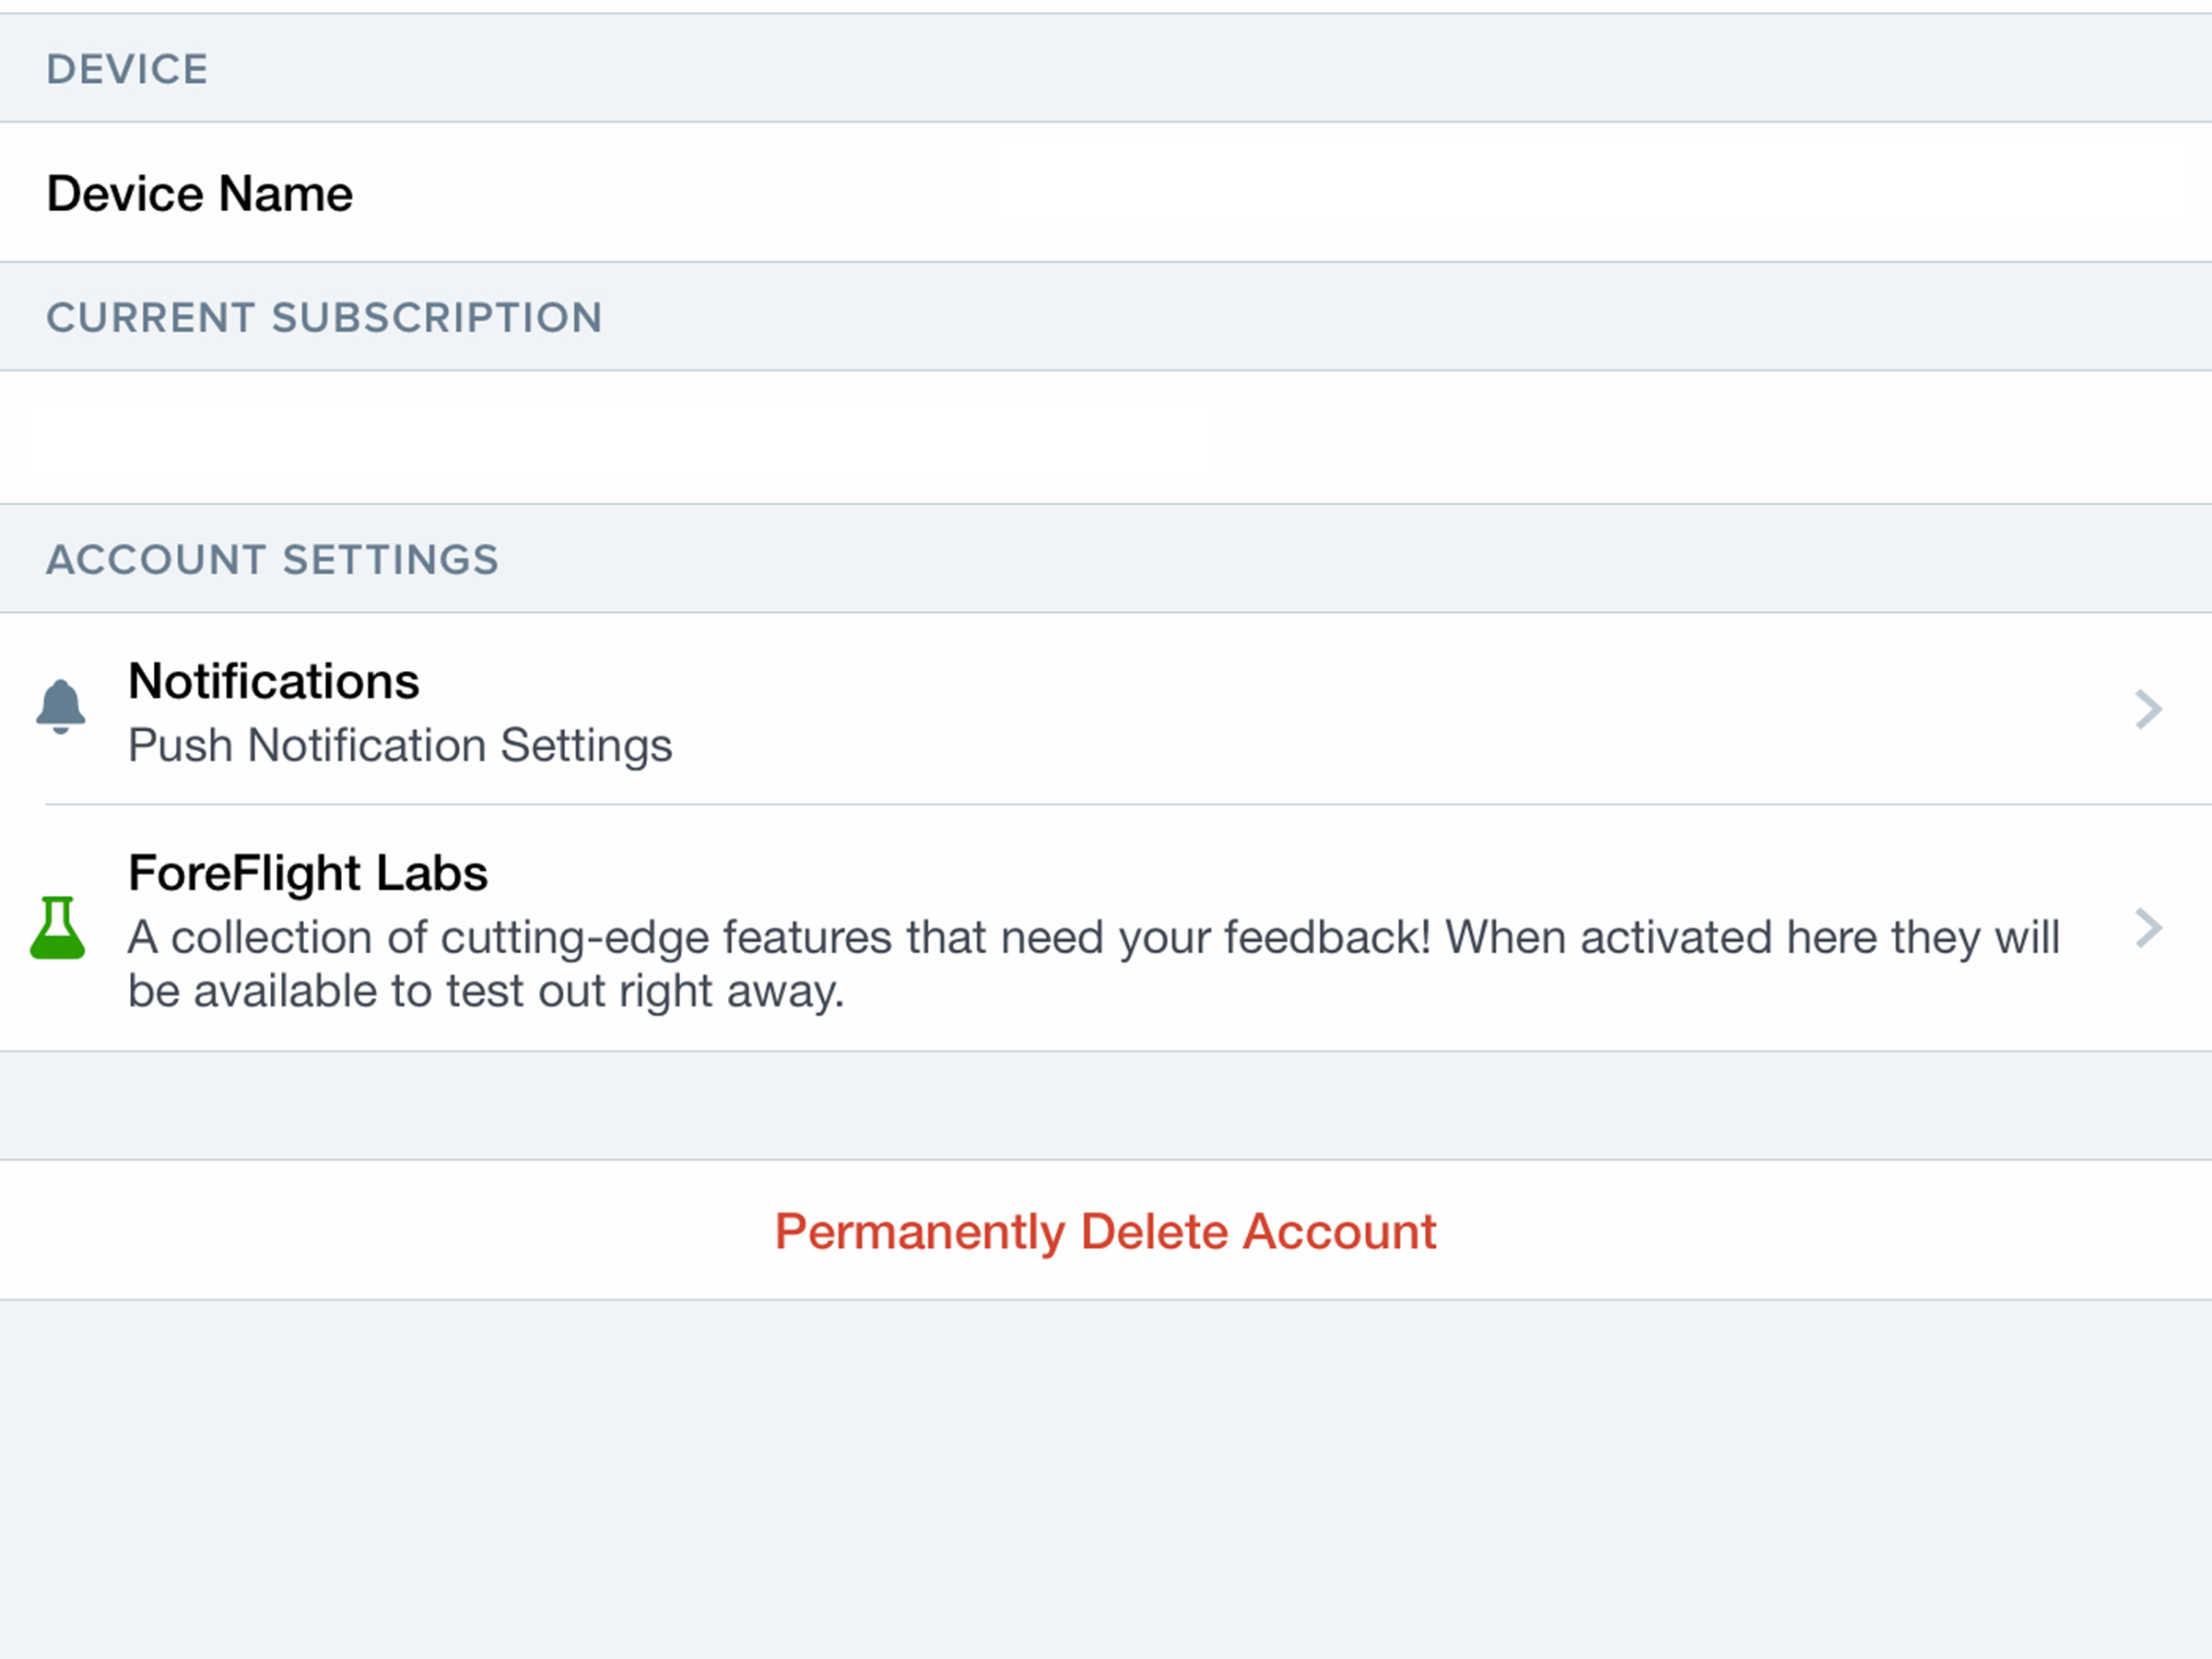Open the ForeFlight Labs title label
The image size is (2212, 1659).
pyautogui.click(x=307, y=873)
